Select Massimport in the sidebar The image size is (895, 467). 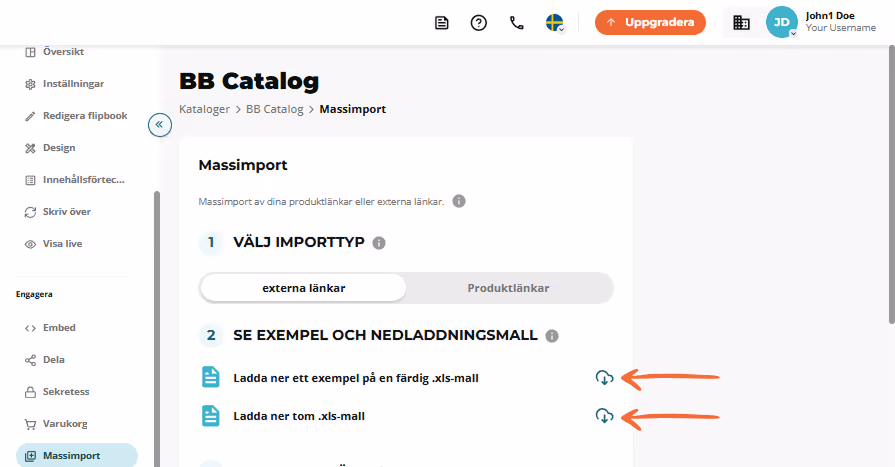[x=76, y=456]
